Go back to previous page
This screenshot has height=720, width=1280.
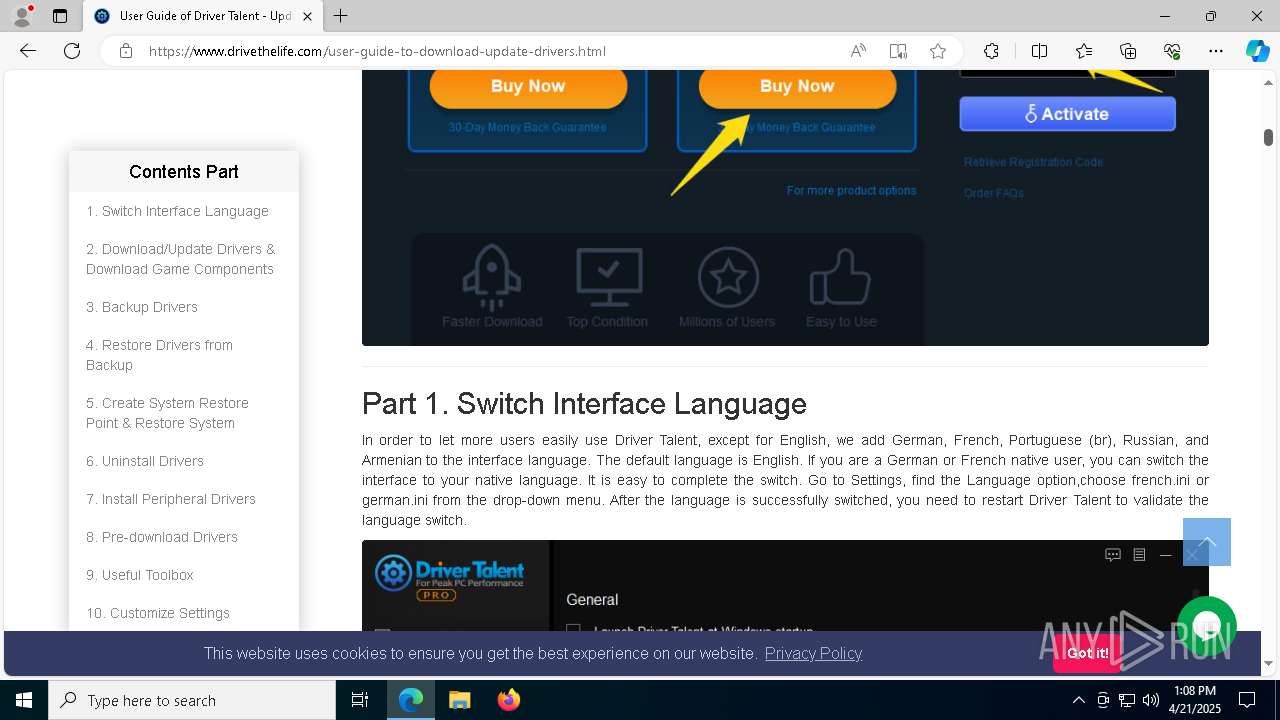coord(28,51)
